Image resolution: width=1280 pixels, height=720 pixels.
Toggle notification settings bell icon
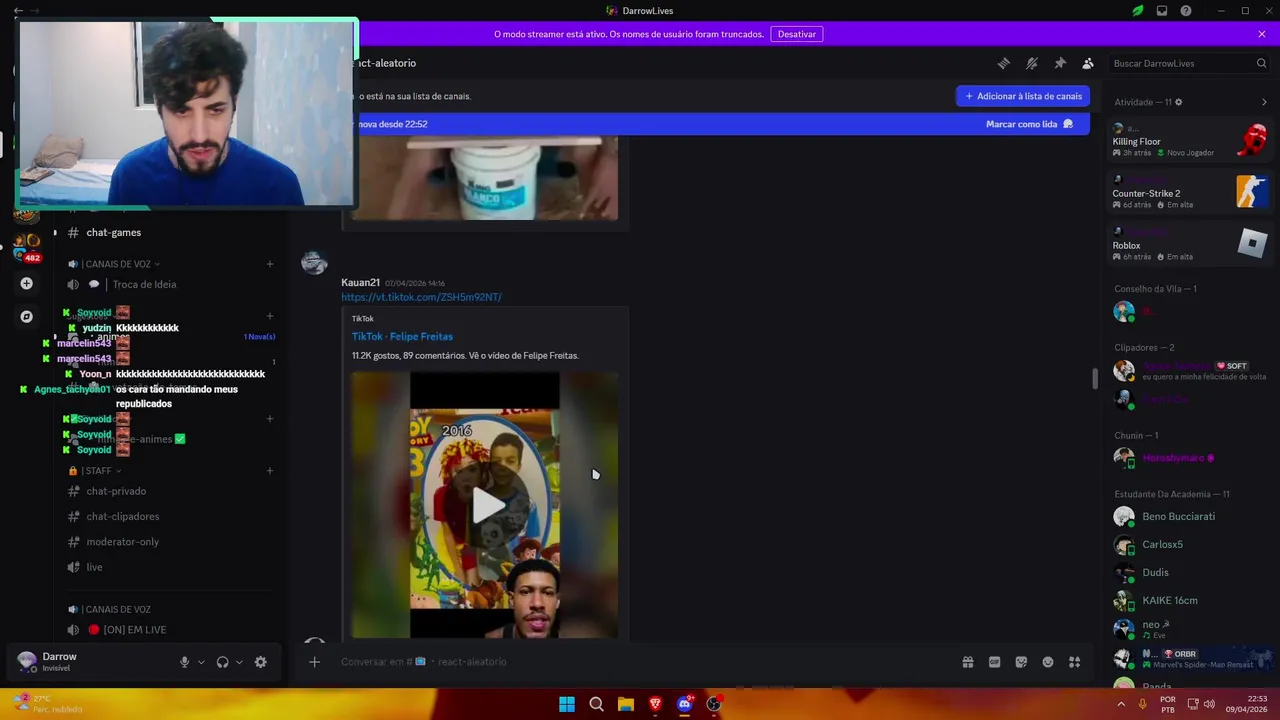(1032, 63)
